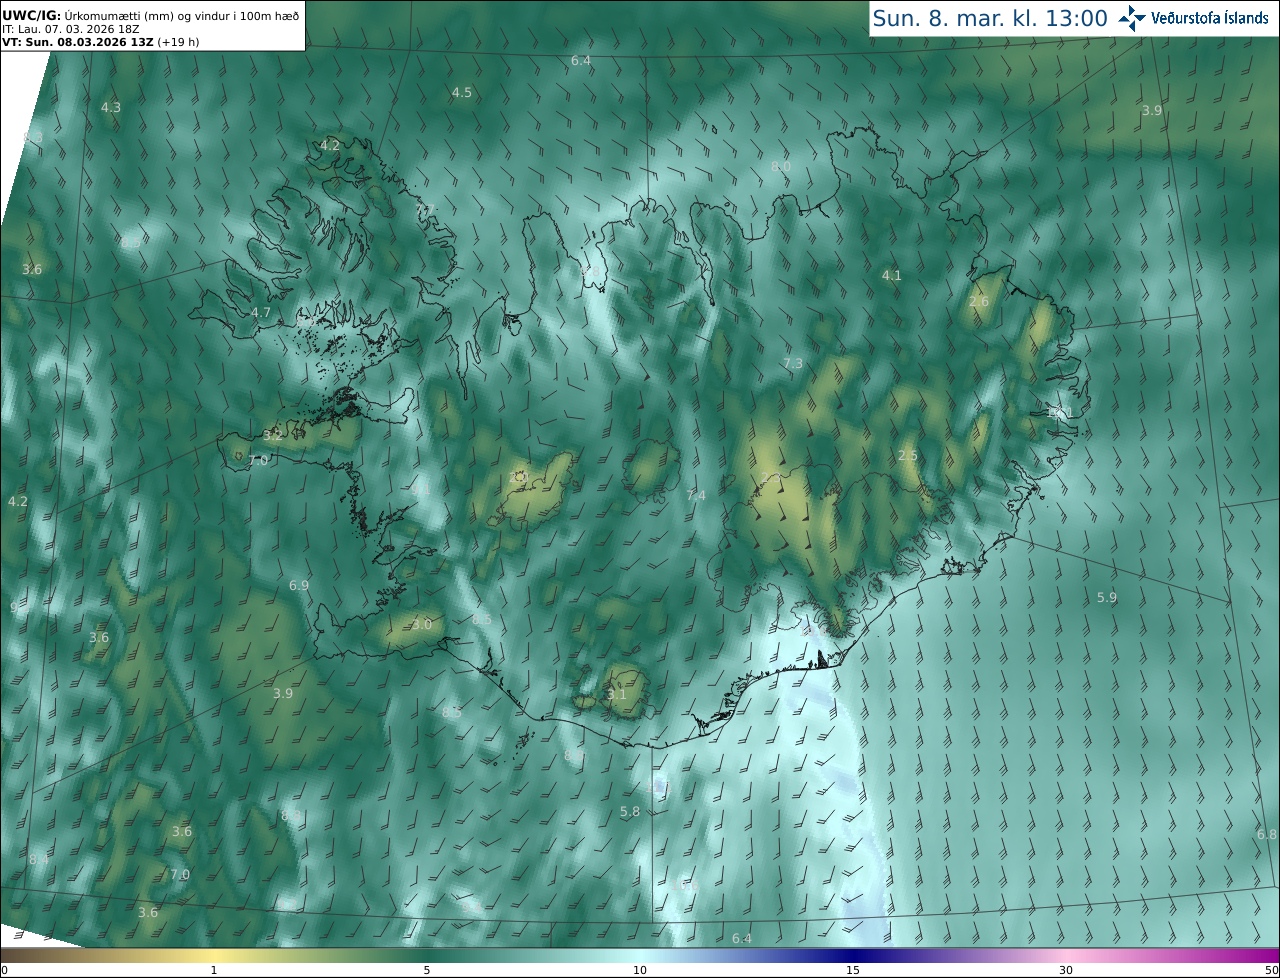Click the dark blue segment of color scale
This screenshot has height=978, width=1280.
[855, 955]
